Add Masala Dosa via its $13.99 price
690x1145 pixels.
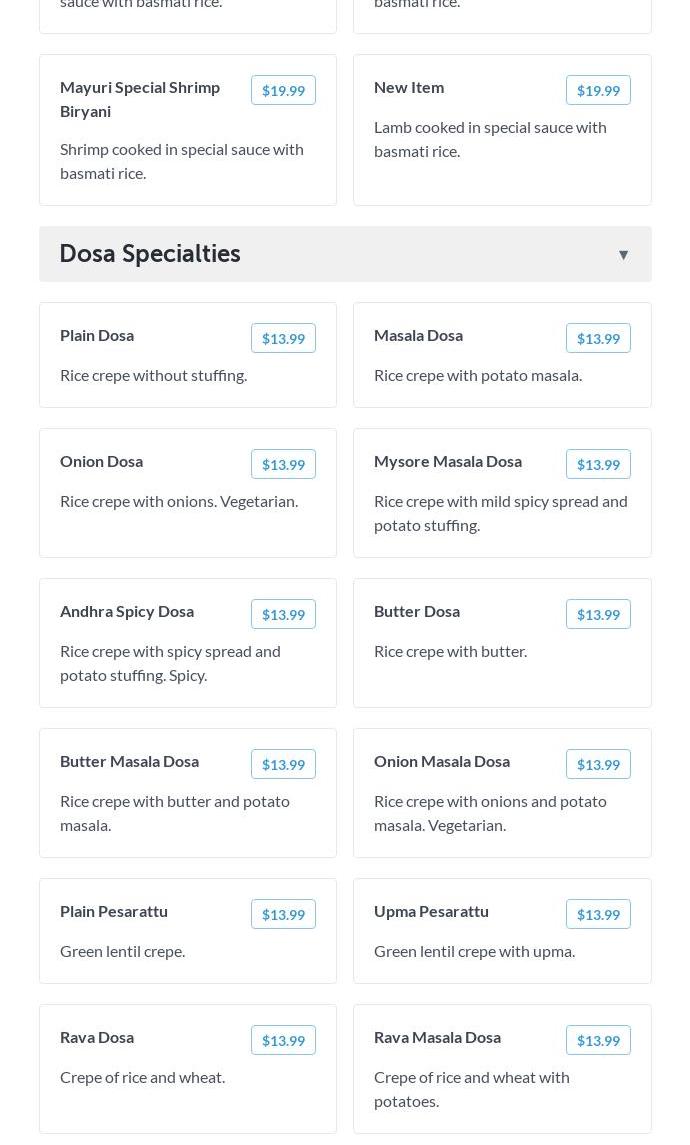[598, 338]
